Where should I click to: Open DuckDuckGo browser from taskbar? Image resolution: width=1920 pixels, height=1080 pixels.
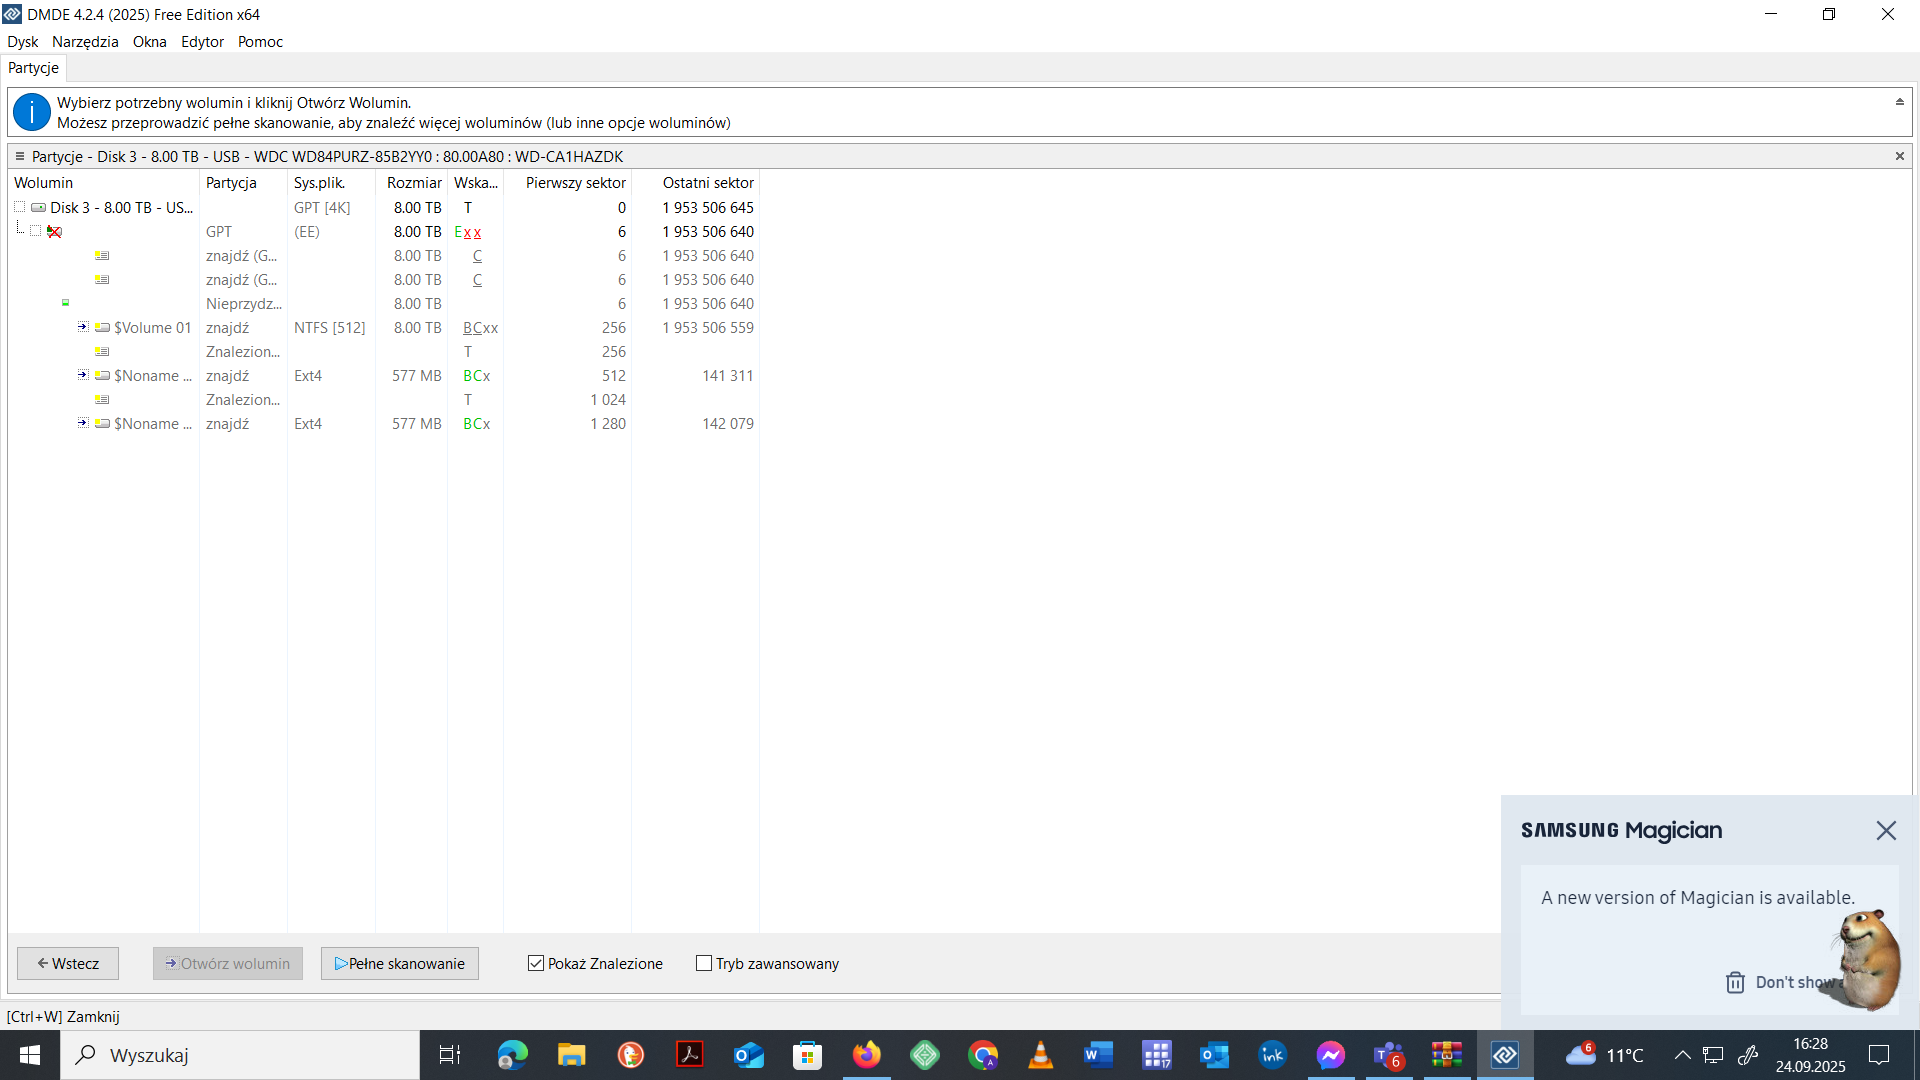pos(631,1055)
